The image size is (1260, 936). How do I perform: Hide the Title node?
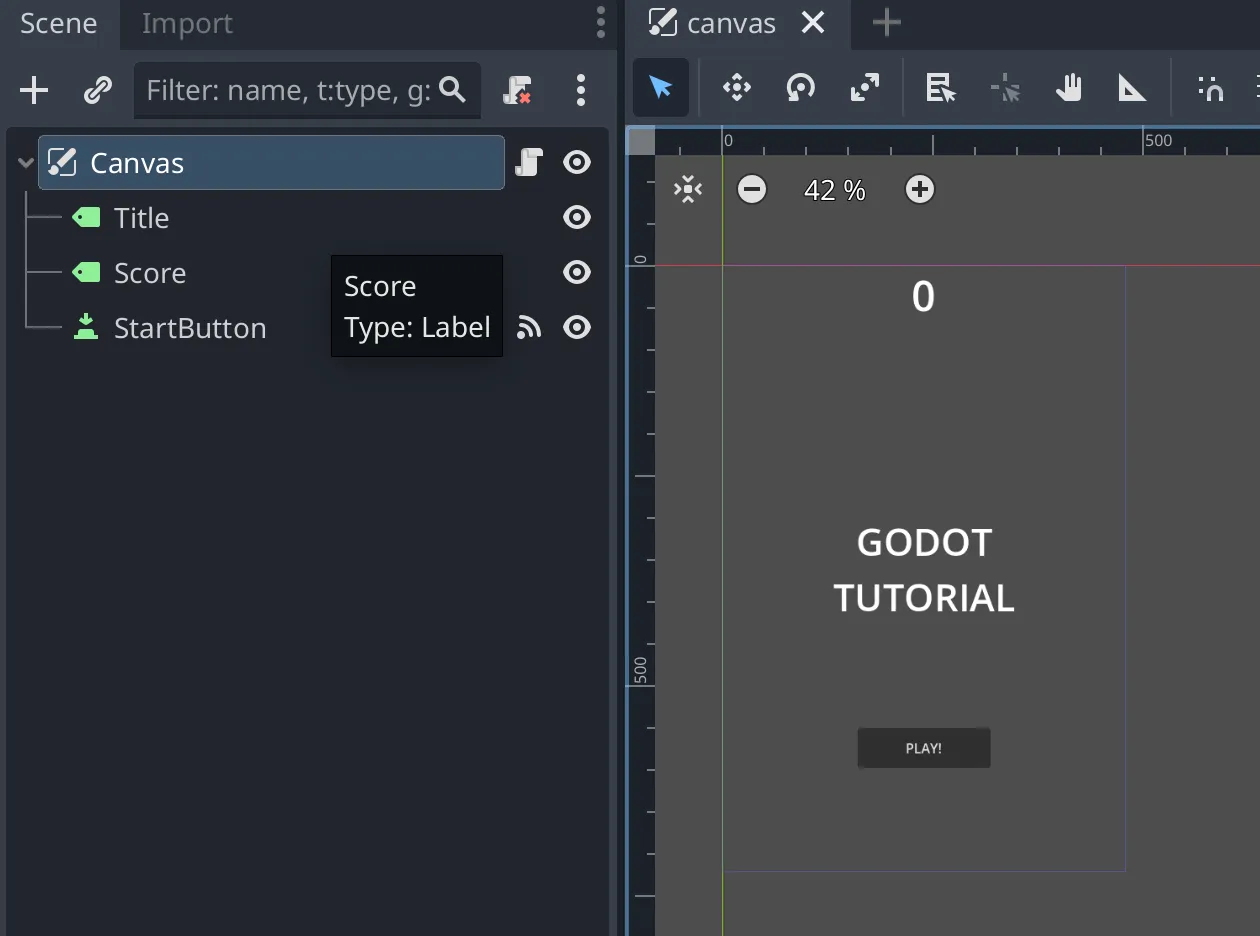point(577,217)
